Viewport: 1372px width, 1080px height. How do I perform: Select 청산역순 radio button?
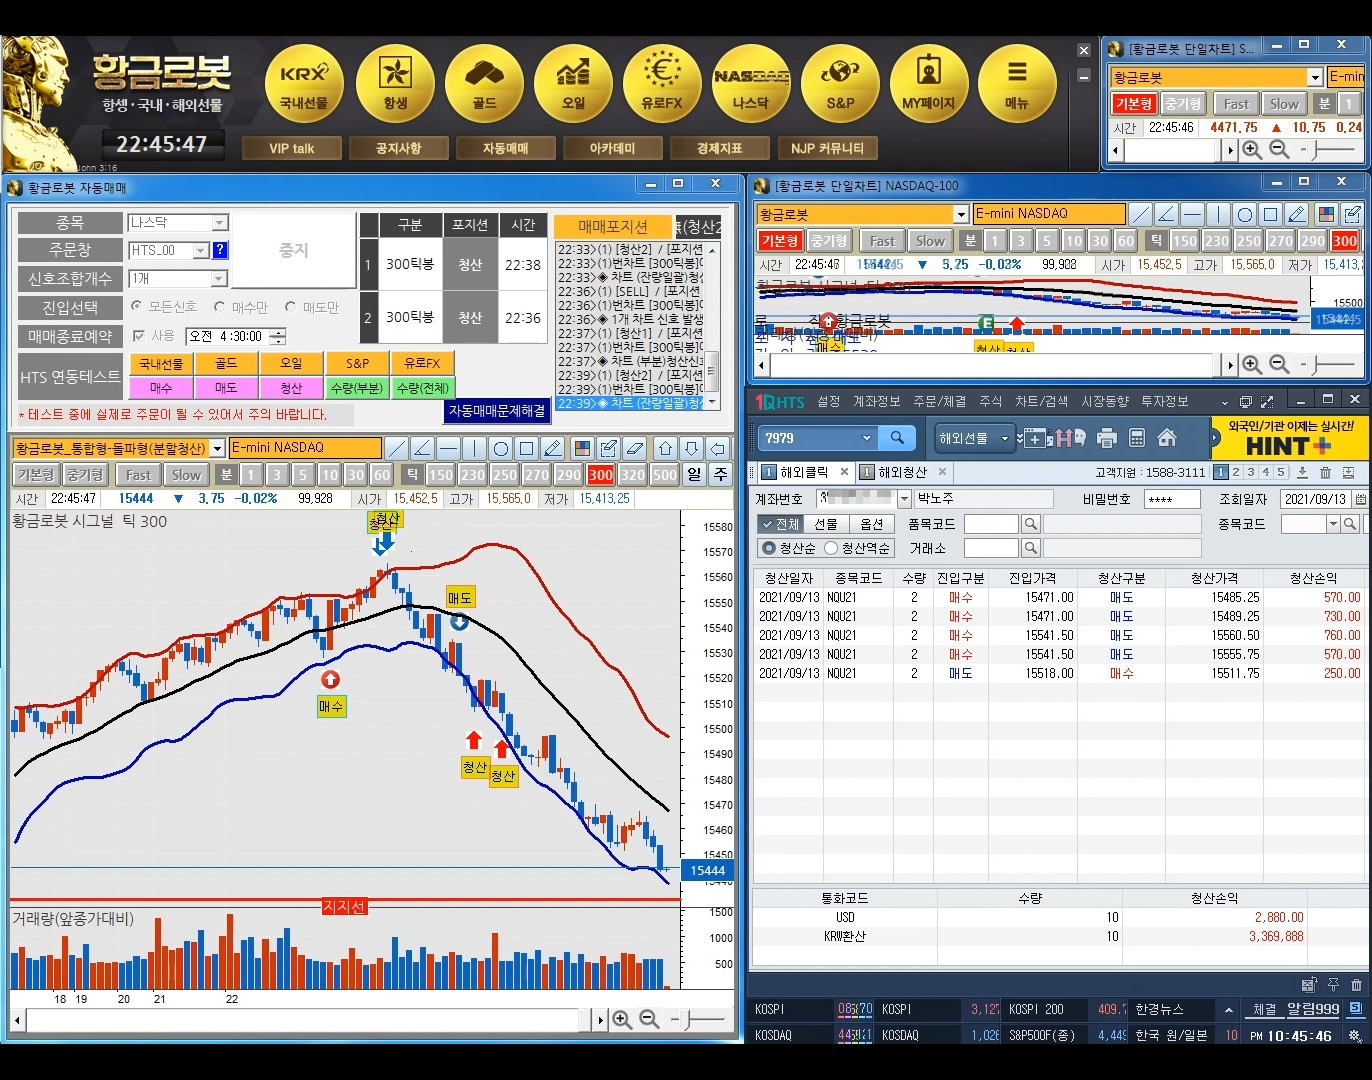831,548
